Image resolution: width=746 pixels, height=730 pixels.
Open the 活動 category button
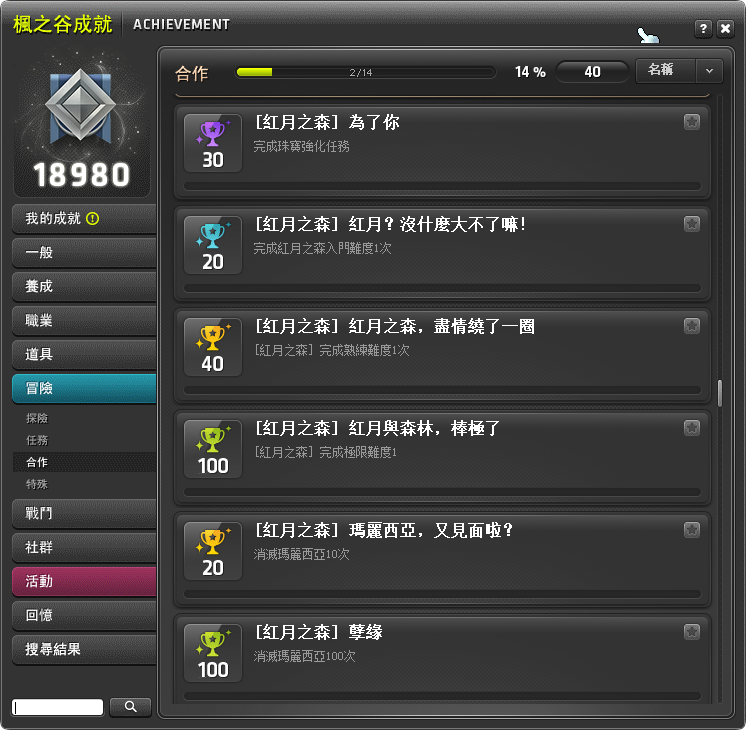pyautogui.click(x=84, y=582)
